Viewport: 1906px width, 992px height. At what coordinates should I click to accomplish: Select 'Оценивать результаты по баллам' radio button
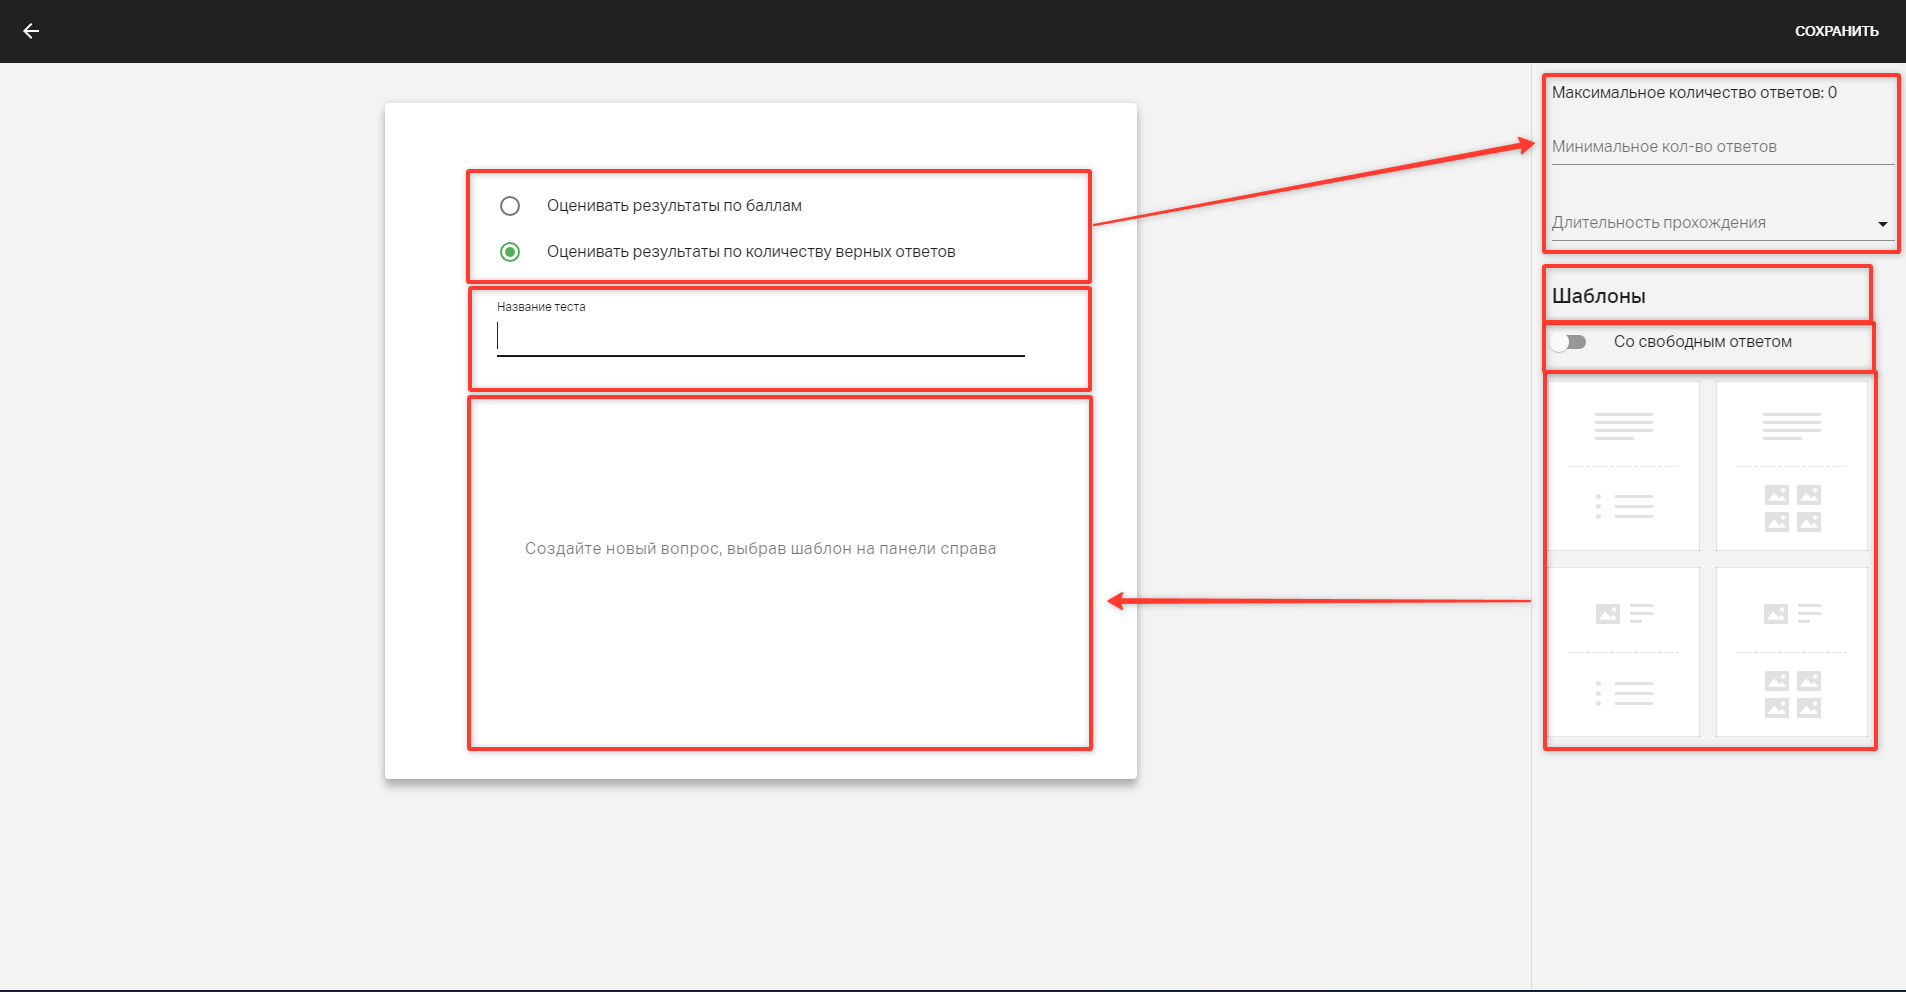coord(510,206)
